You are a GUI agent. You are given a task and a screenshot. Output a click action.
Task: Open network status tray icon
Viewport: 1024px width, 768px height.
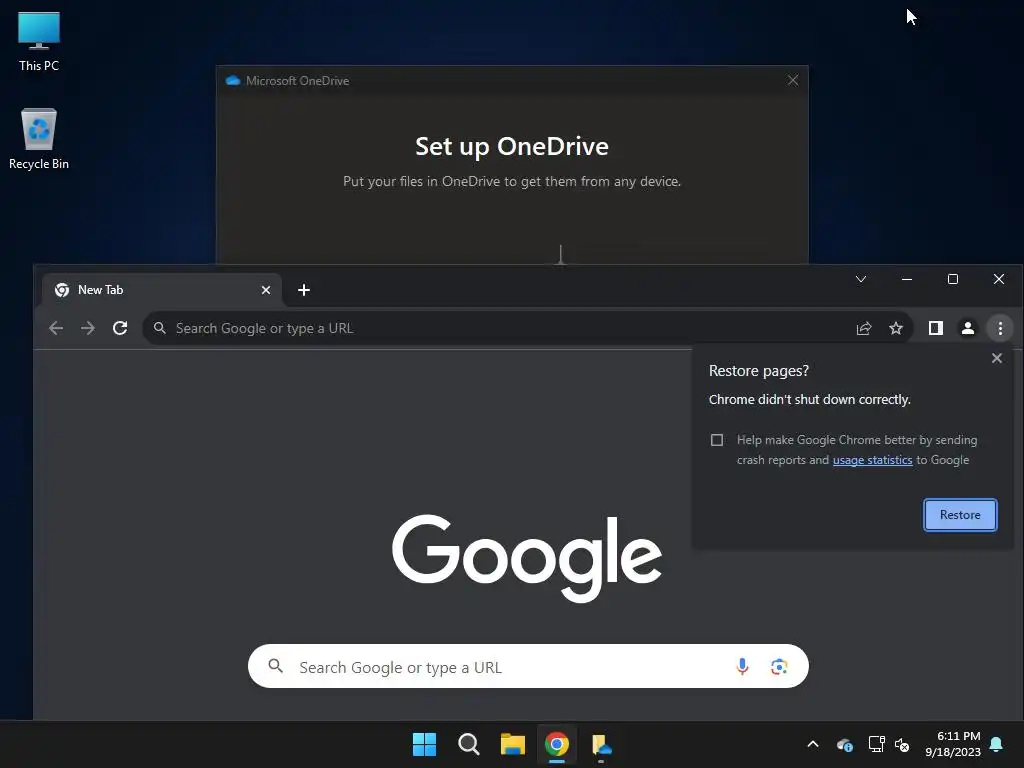click(876, 744)
